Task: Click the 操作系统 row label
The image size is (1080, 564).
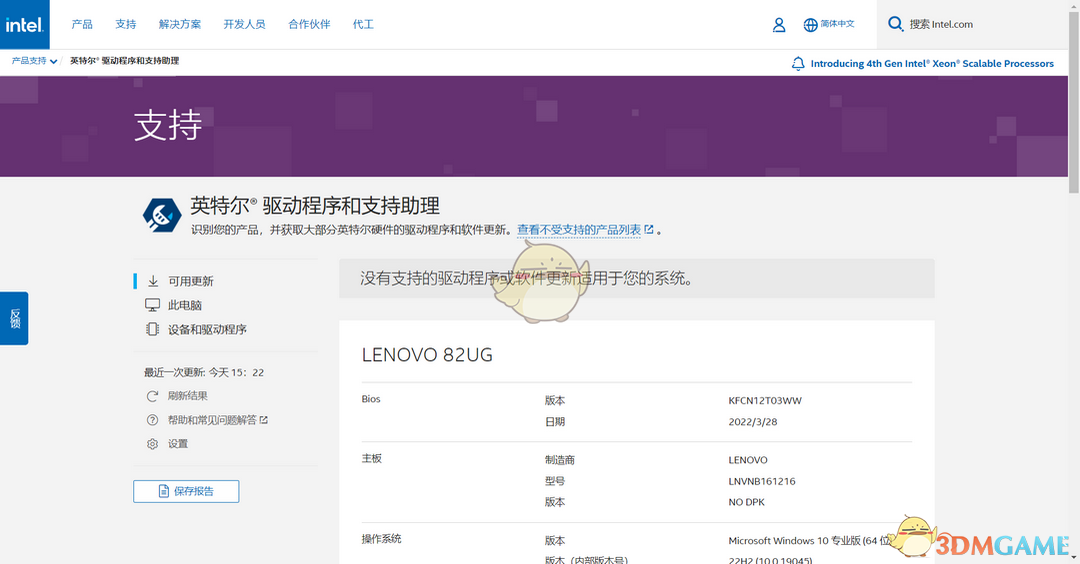Action: coord(382,539)
